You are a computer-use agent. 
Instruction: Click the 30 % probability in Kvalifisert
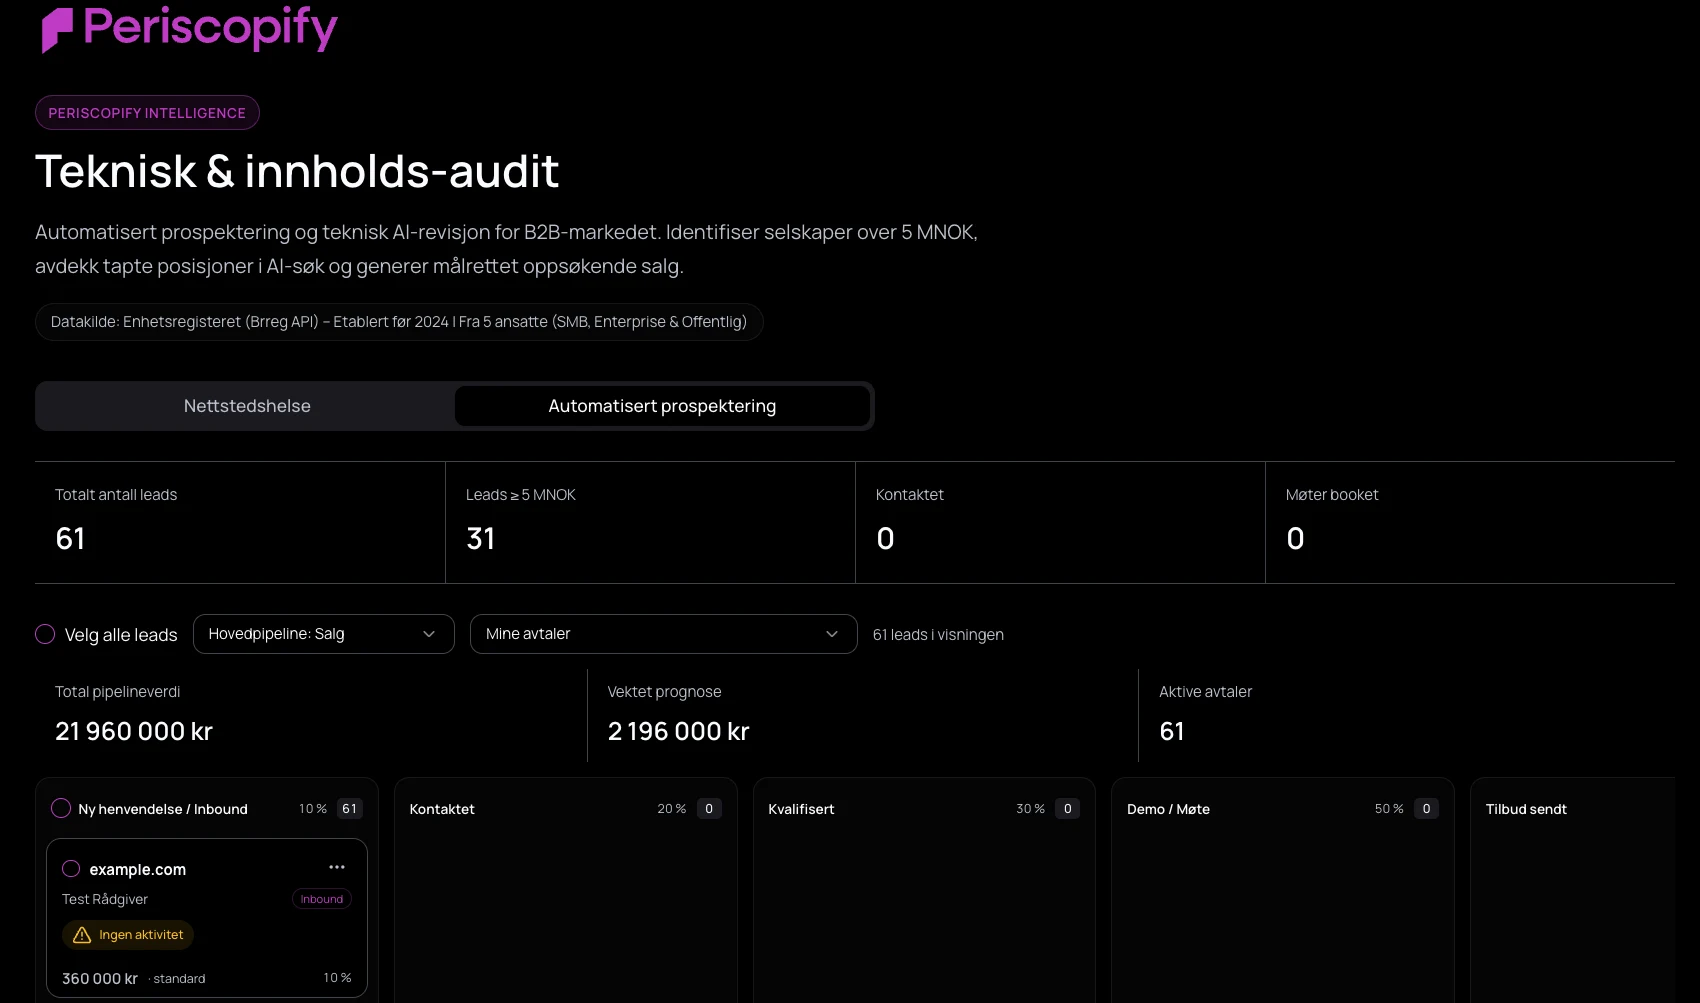tap(1030, 809)
